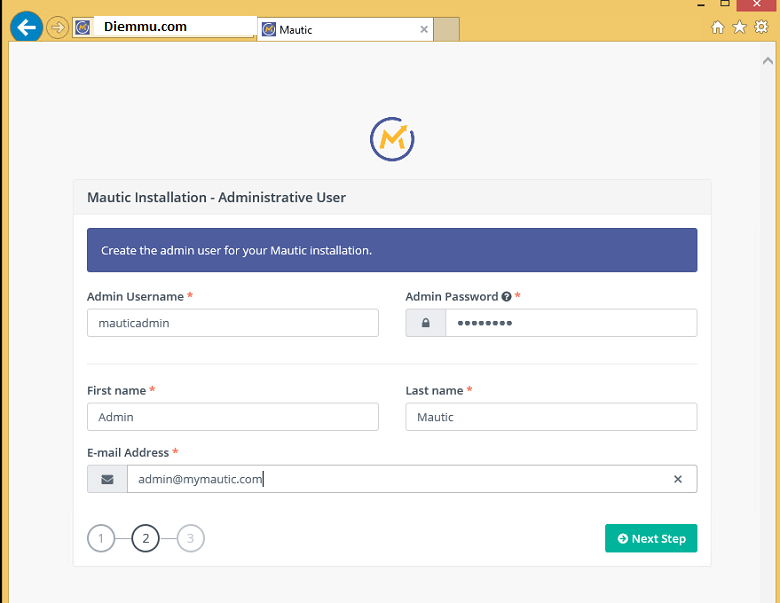This screenshot has height=603, width=780.
Task: Click the password help question mark icon
Action: [506, 297]
